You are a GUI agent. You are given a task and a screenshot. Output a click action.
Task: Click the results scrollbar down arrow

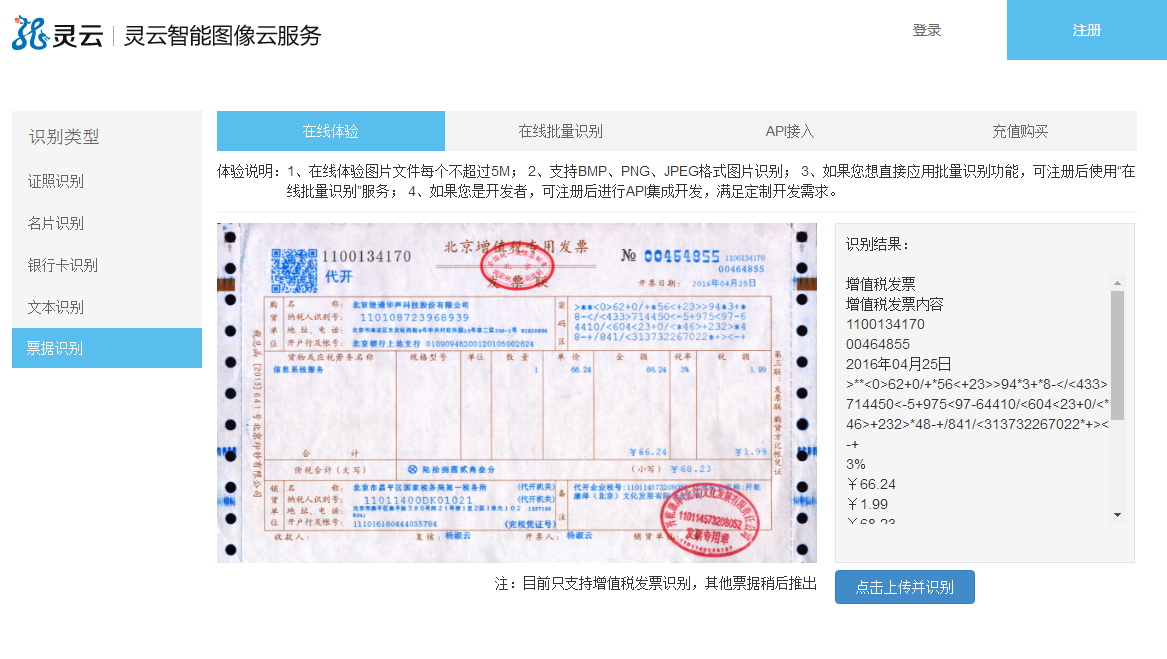click(1117, 515)
